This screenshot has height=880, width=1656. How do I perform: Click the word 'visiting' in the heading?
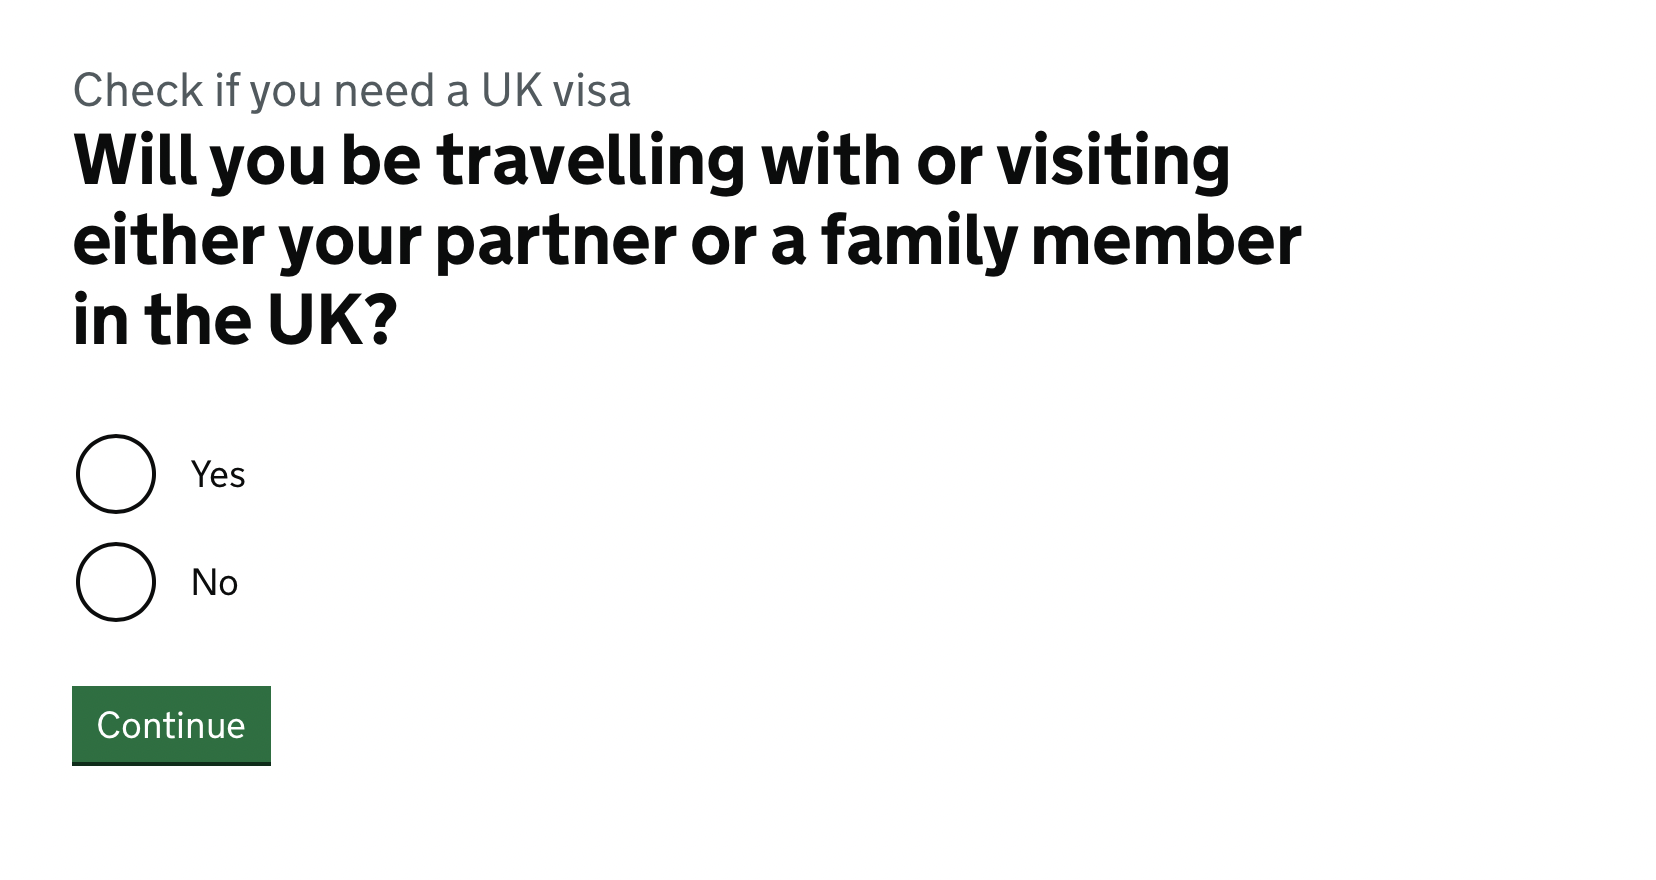[1113, 162]
